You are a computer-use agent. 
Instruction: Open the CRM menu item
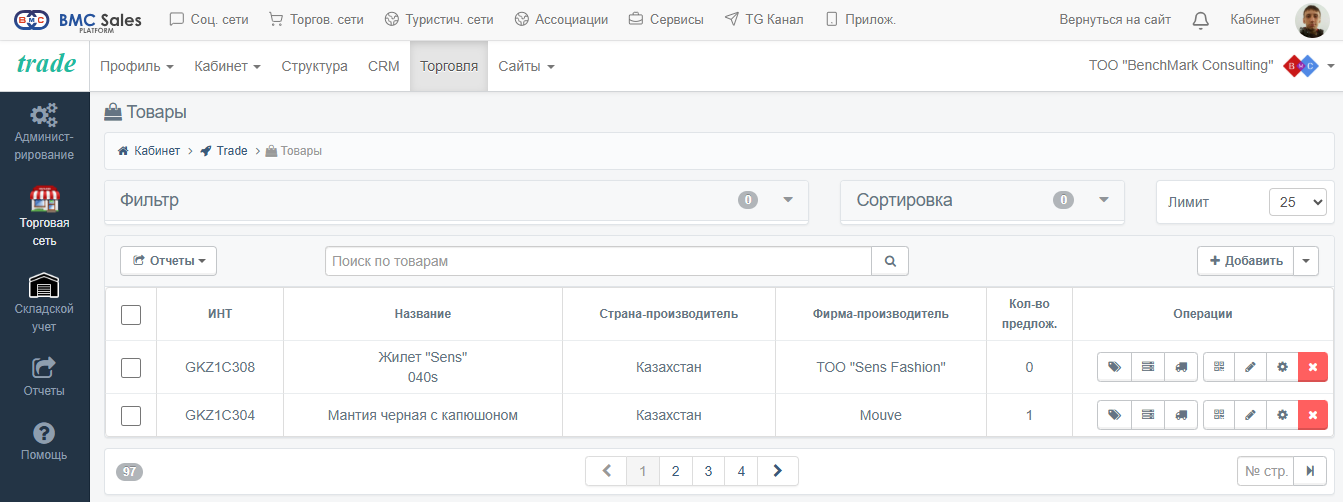(x=384, y=66)
